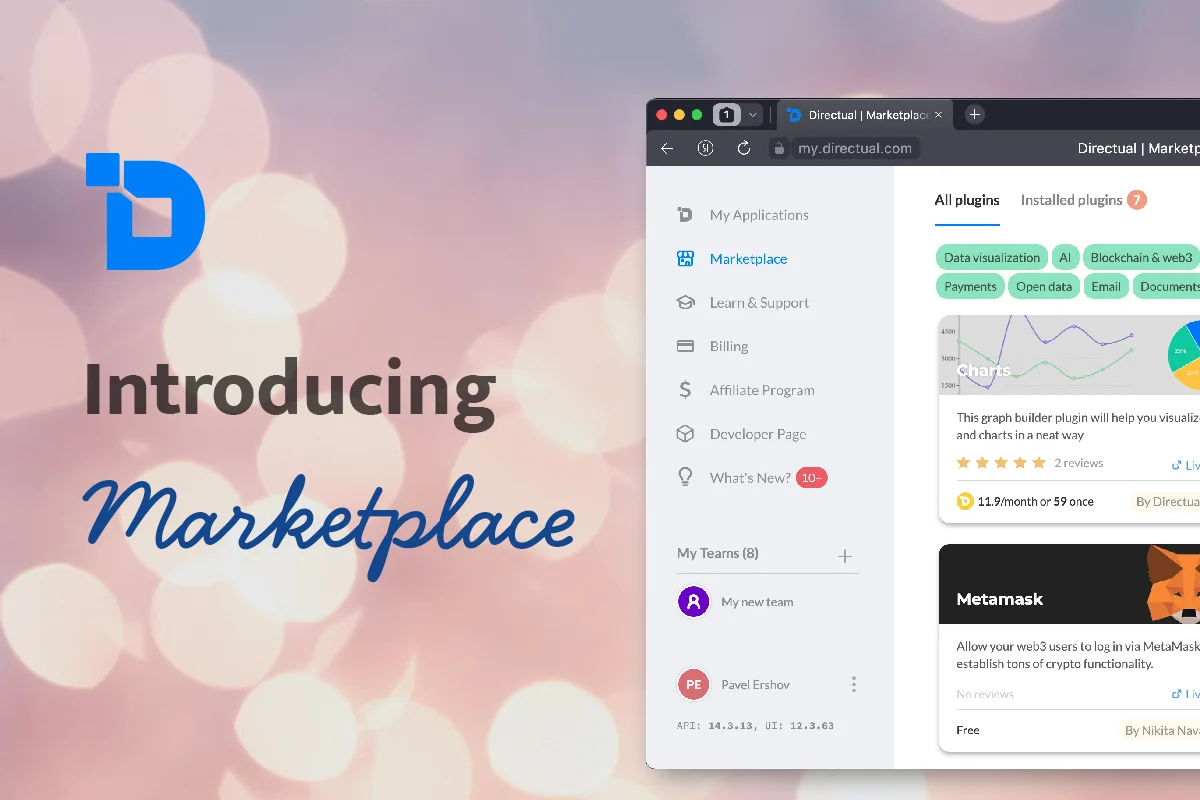This screenshot has width=1200, height=800.
Task: Click the padlock icon in the address bar
Action: [778, 147]
